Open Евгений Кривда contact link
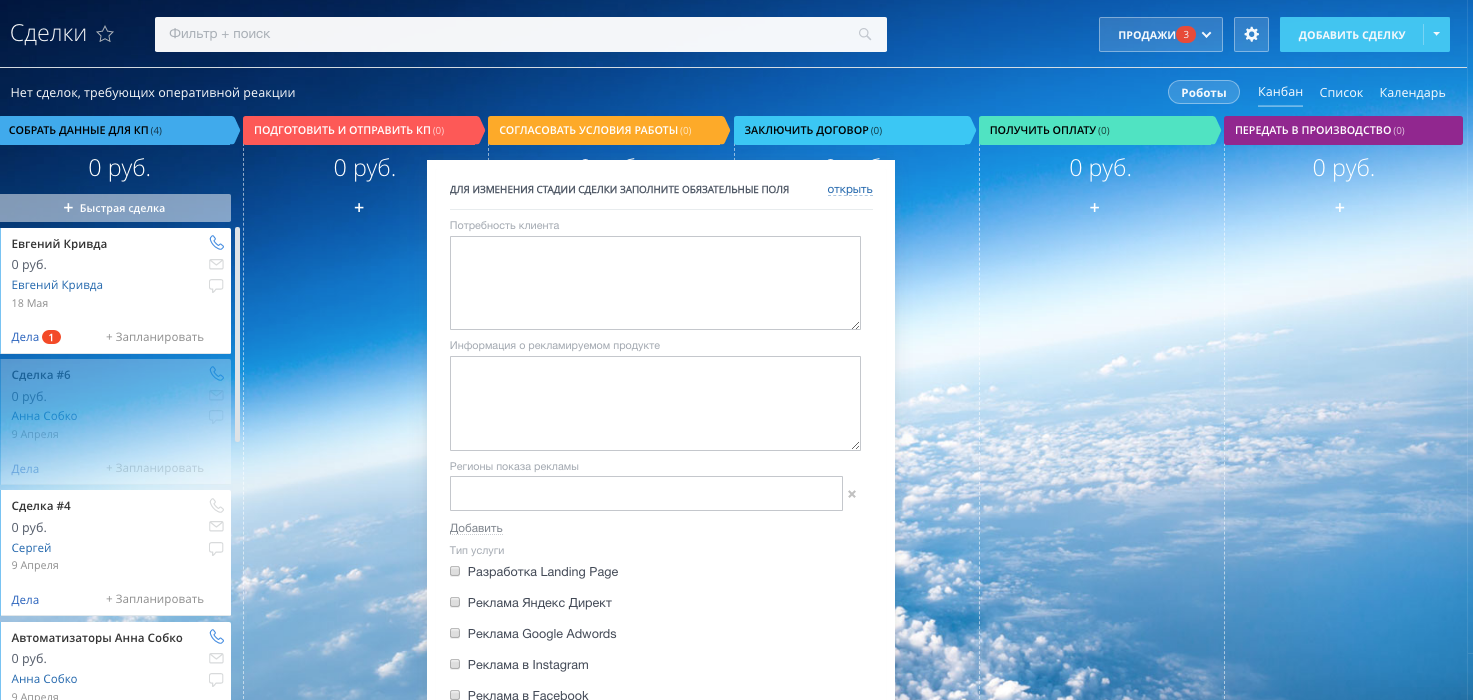The height and width of the screenshot is (700, 1473). tap(57, 285)
